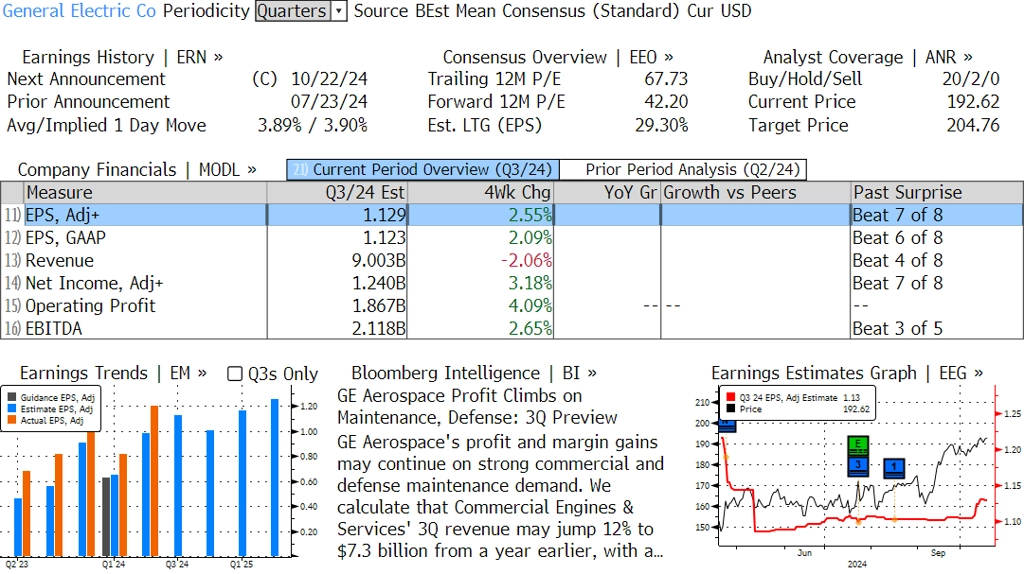Click the Est. LTG (EPS) value 29.30%

[x=662, y=125]
